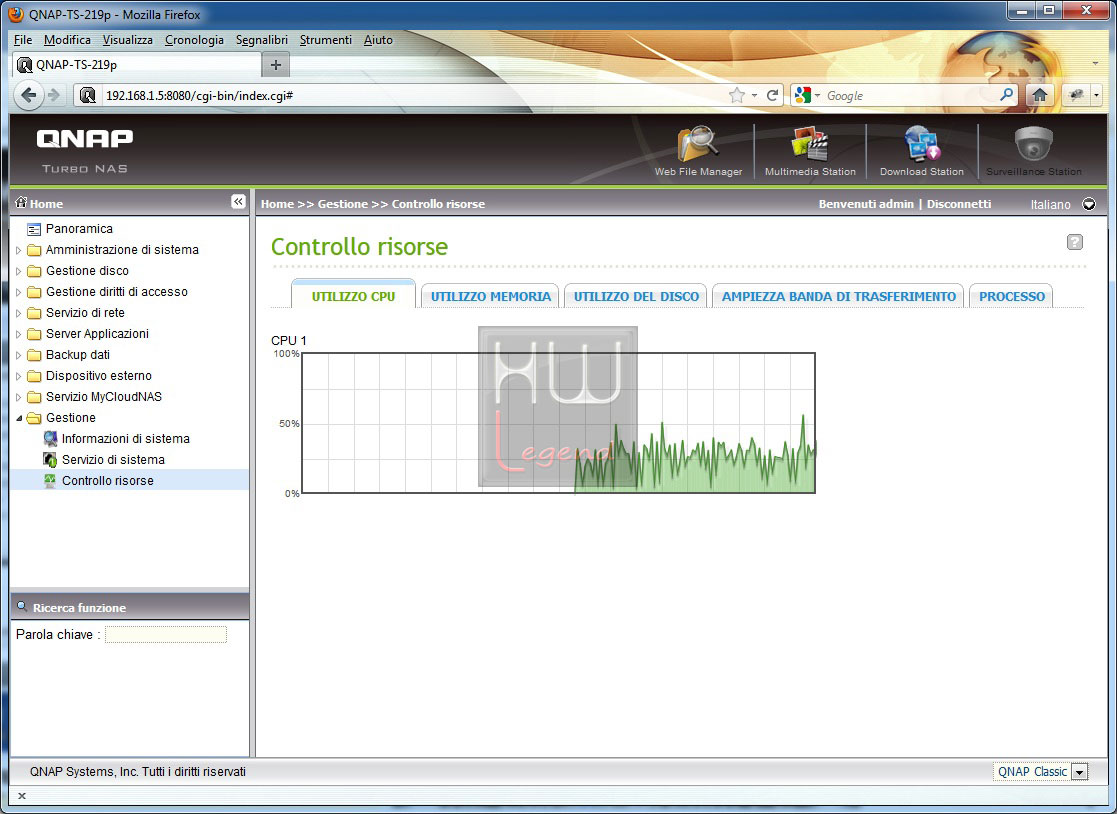The image size is (1117, 814).
Task: Open Web File Manager icon
Action: (698, 150)
